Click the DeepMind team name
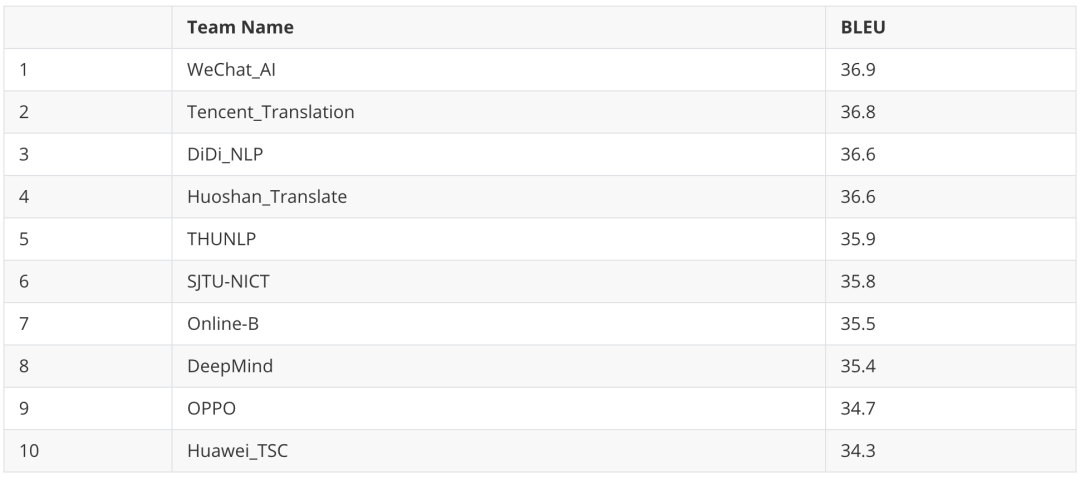Image resolution: width=1080 pixels, height=477 pixels. tap(230, 366)
